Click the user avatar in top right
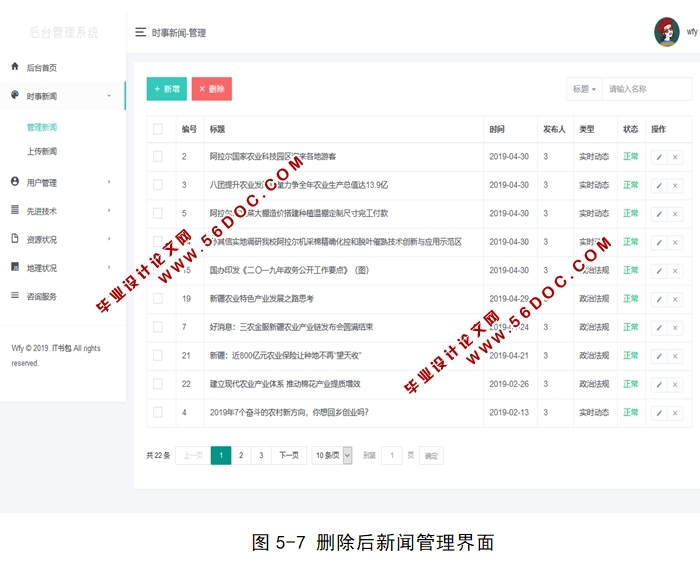The width and height of the screenshot is (700, 565). 666,32
